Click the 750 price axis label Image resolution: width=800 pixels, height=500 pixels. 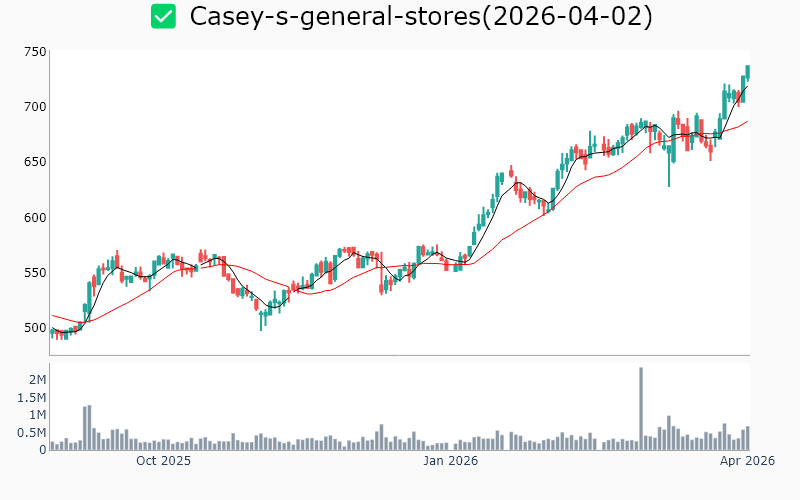[36, 52]
